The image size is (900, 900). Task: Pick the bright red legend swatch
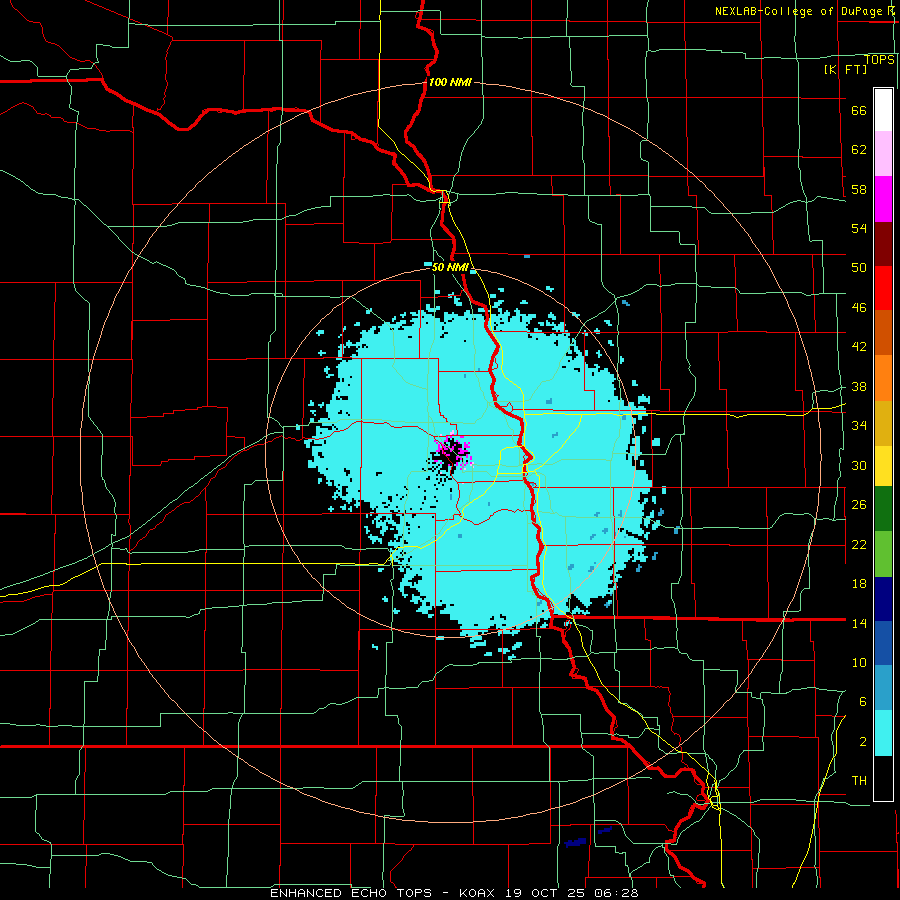[883, 288]
